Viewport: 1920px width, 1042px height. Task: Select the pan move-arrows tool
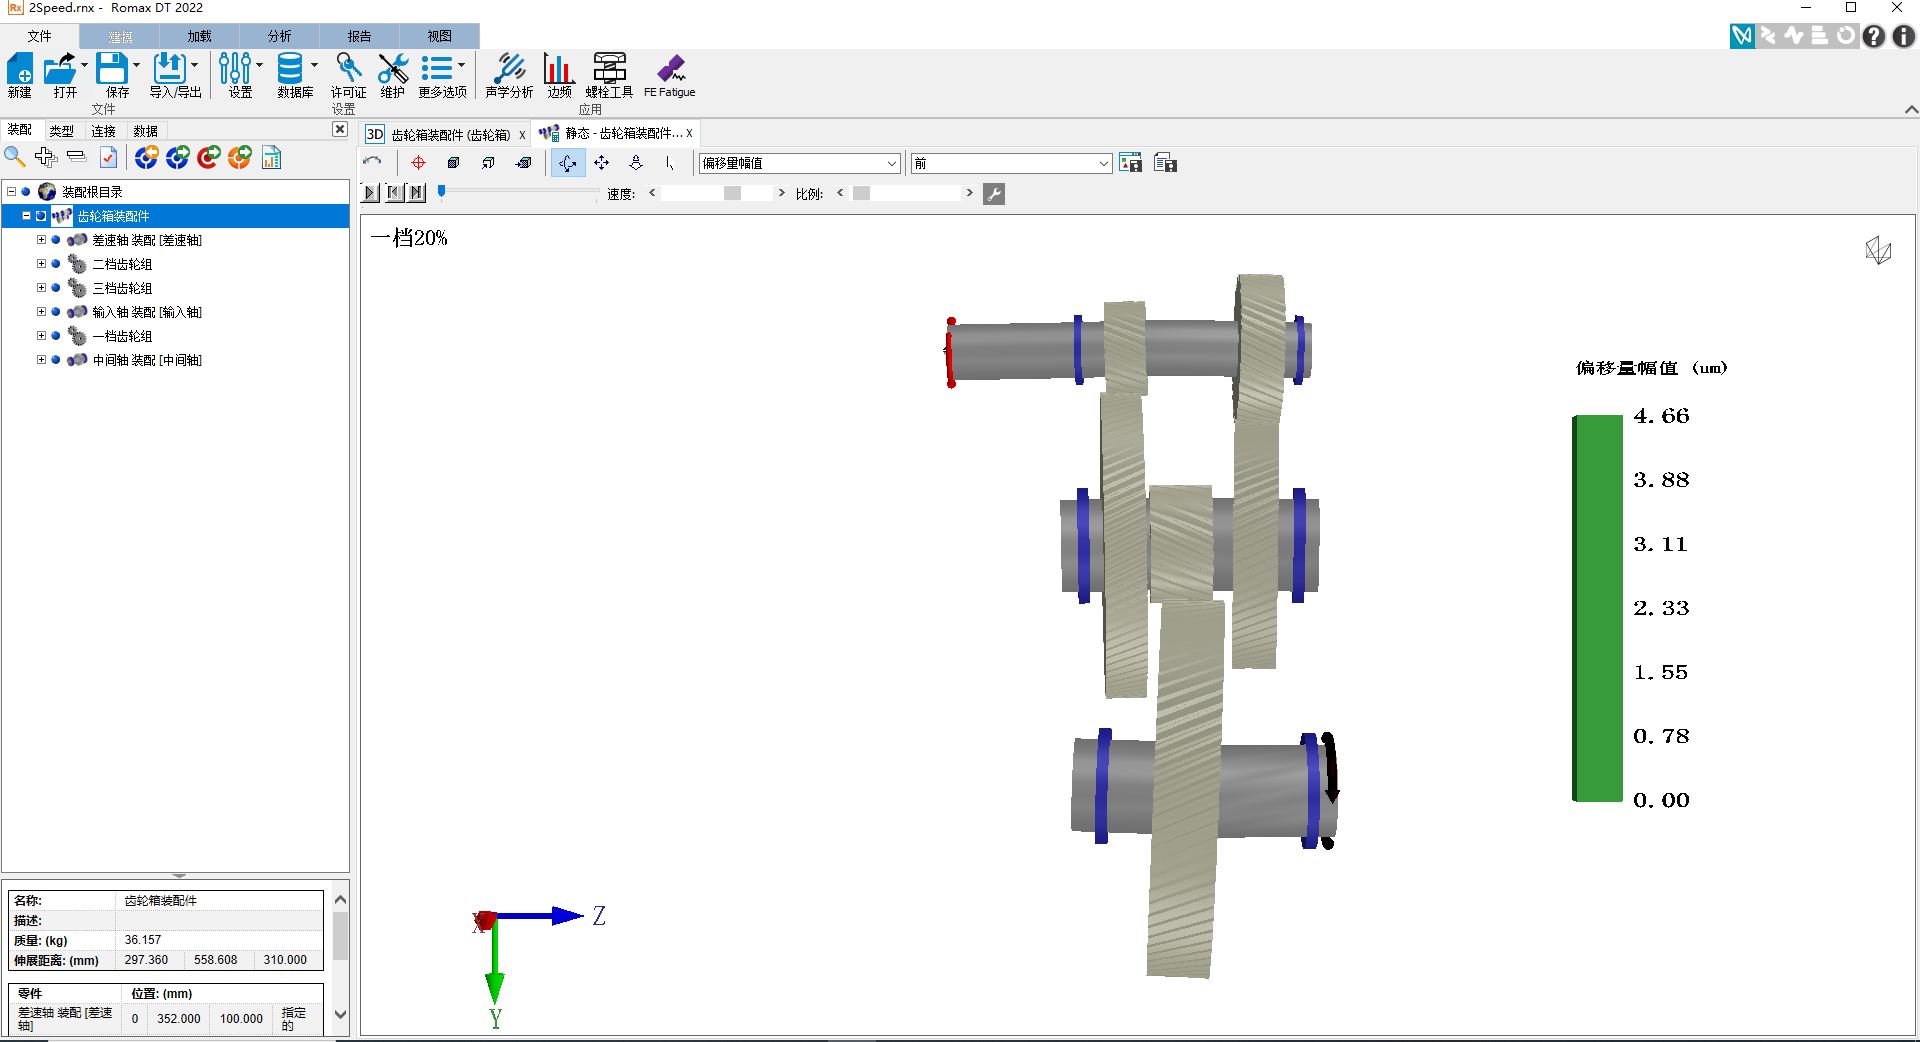click(602, 163)
